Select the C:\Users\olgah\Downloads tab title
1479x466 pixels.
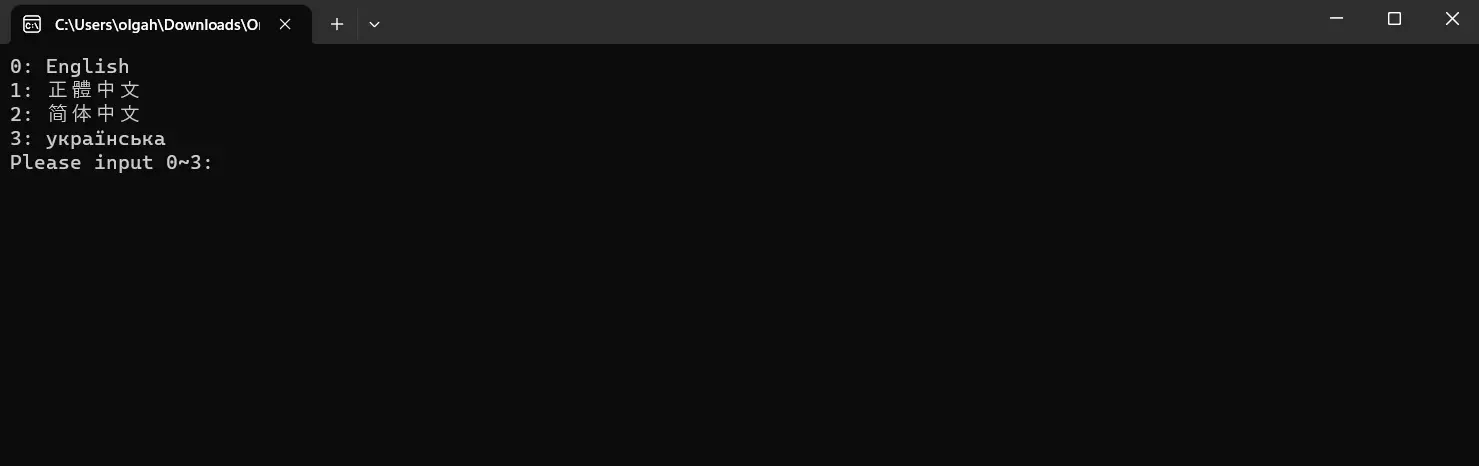click(x=157, y=24)
